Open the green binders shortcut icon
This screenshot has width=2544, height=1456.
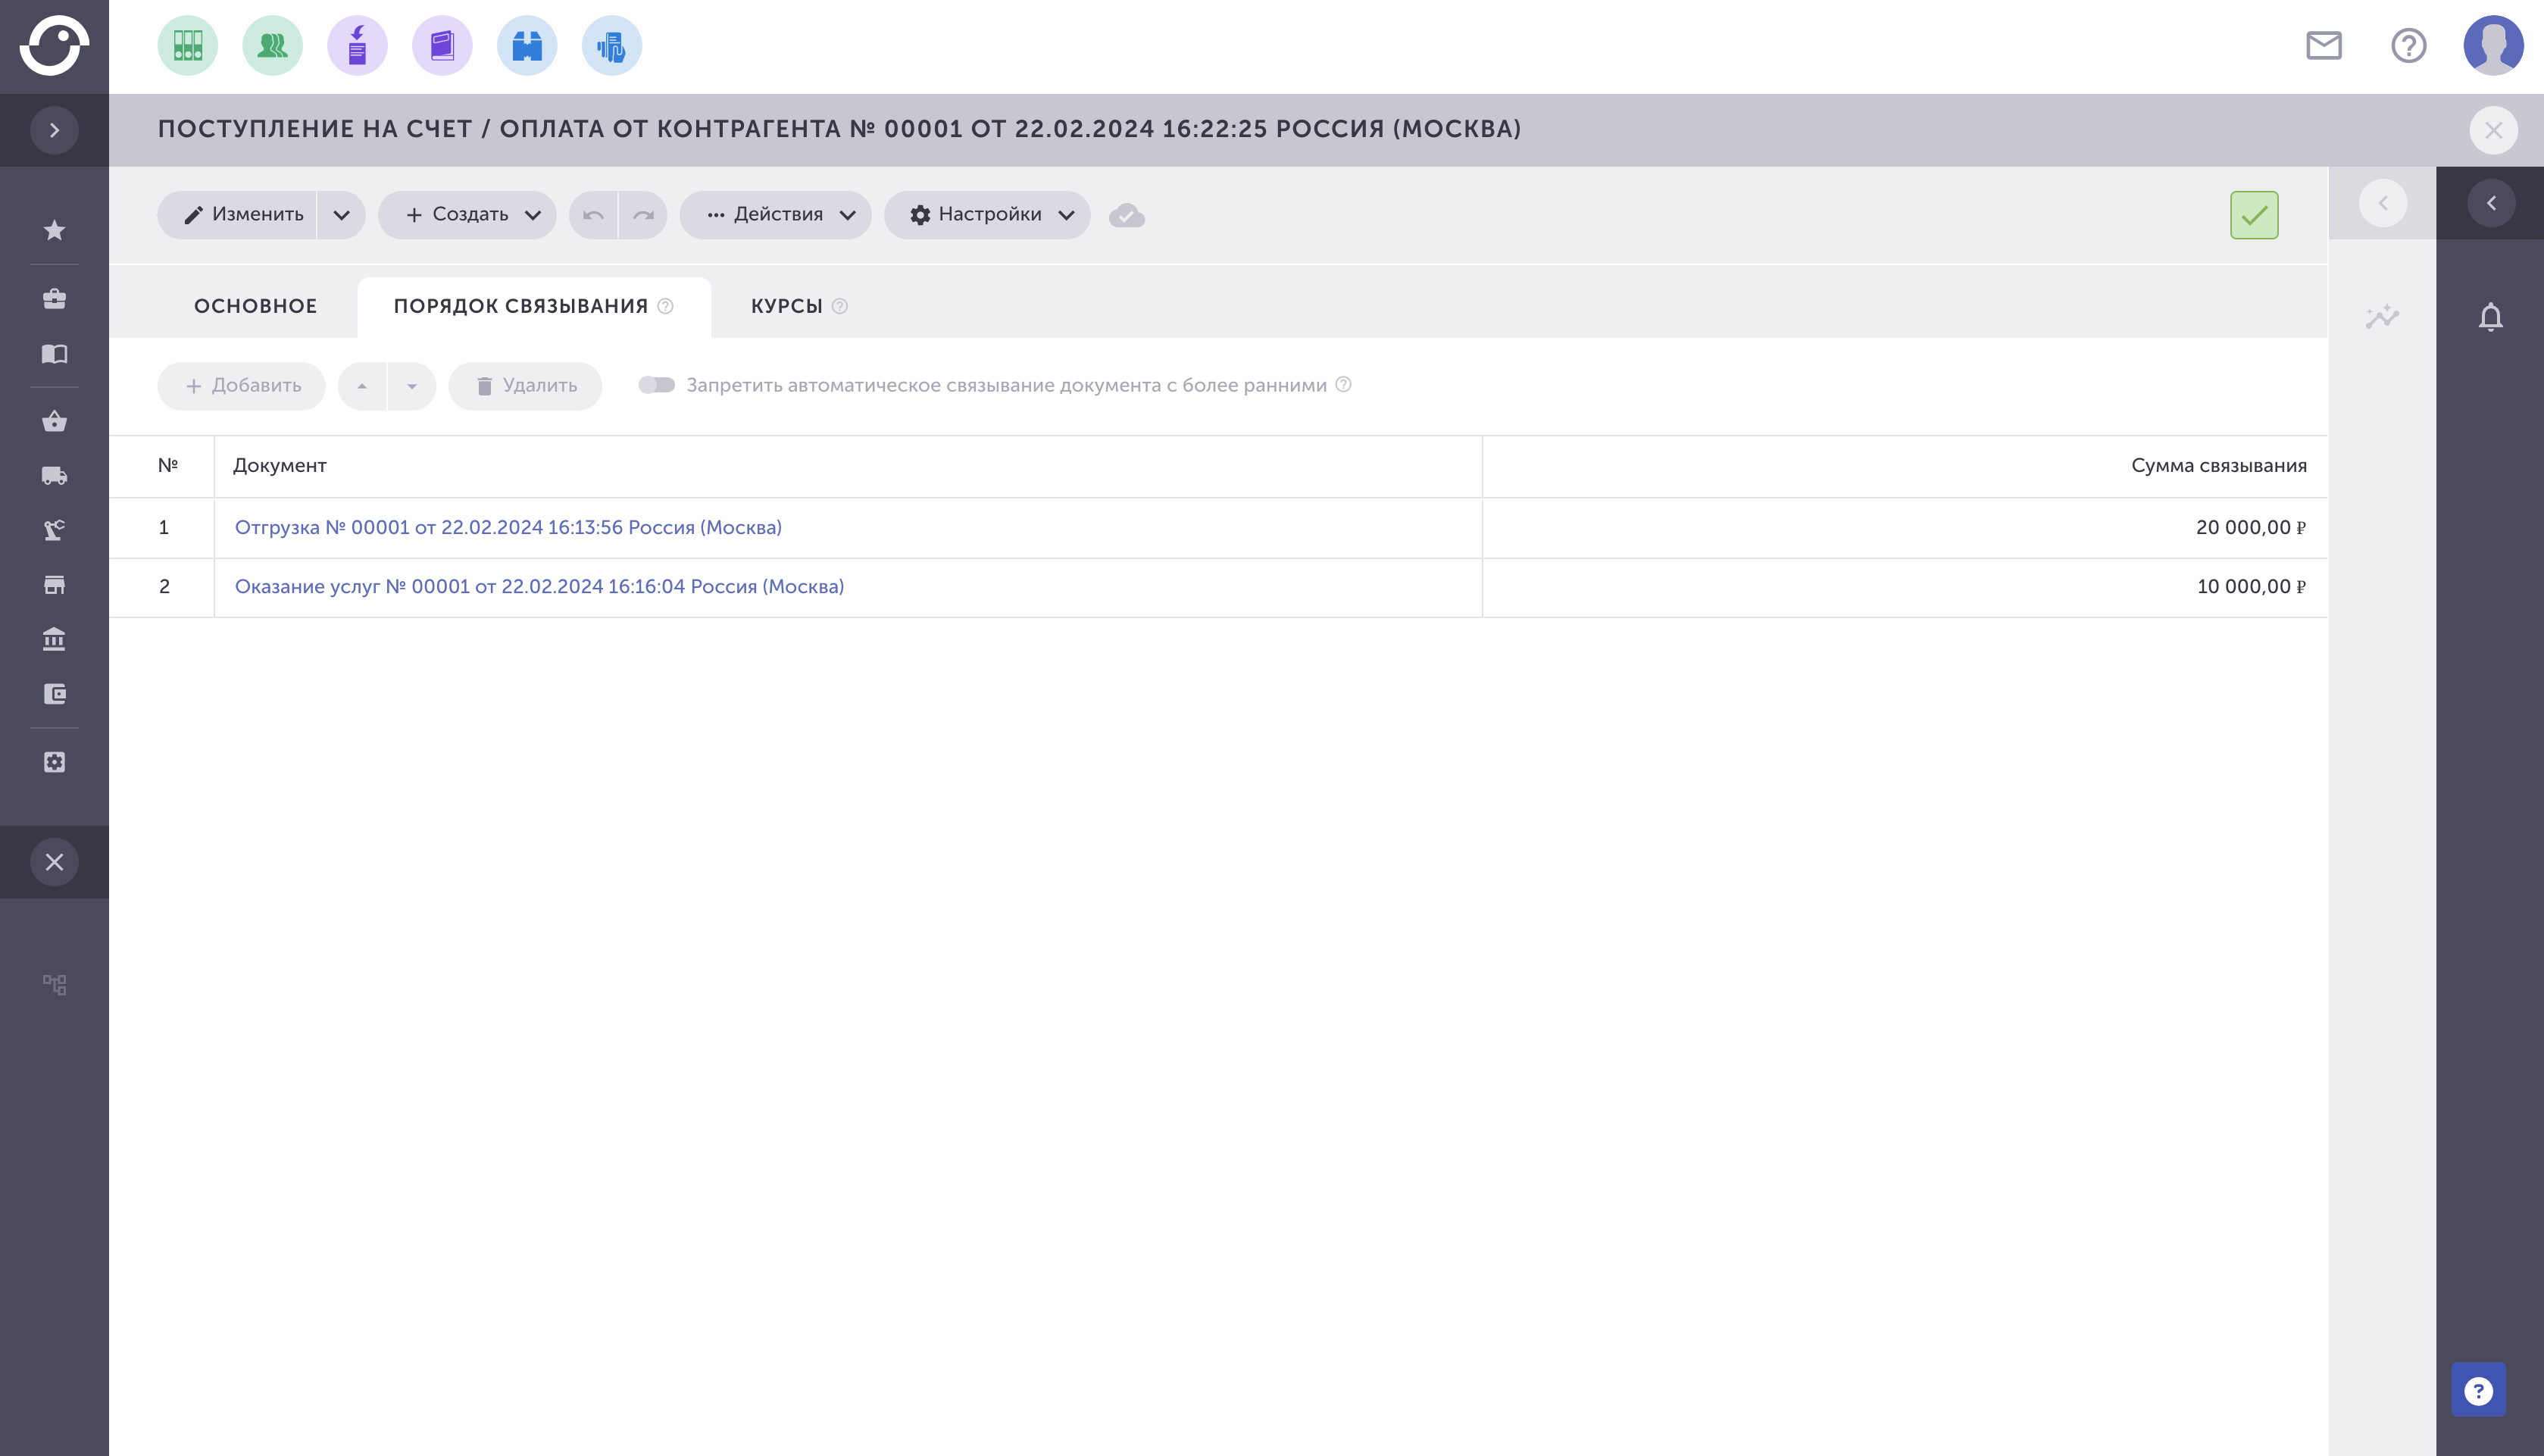[188, 45]
